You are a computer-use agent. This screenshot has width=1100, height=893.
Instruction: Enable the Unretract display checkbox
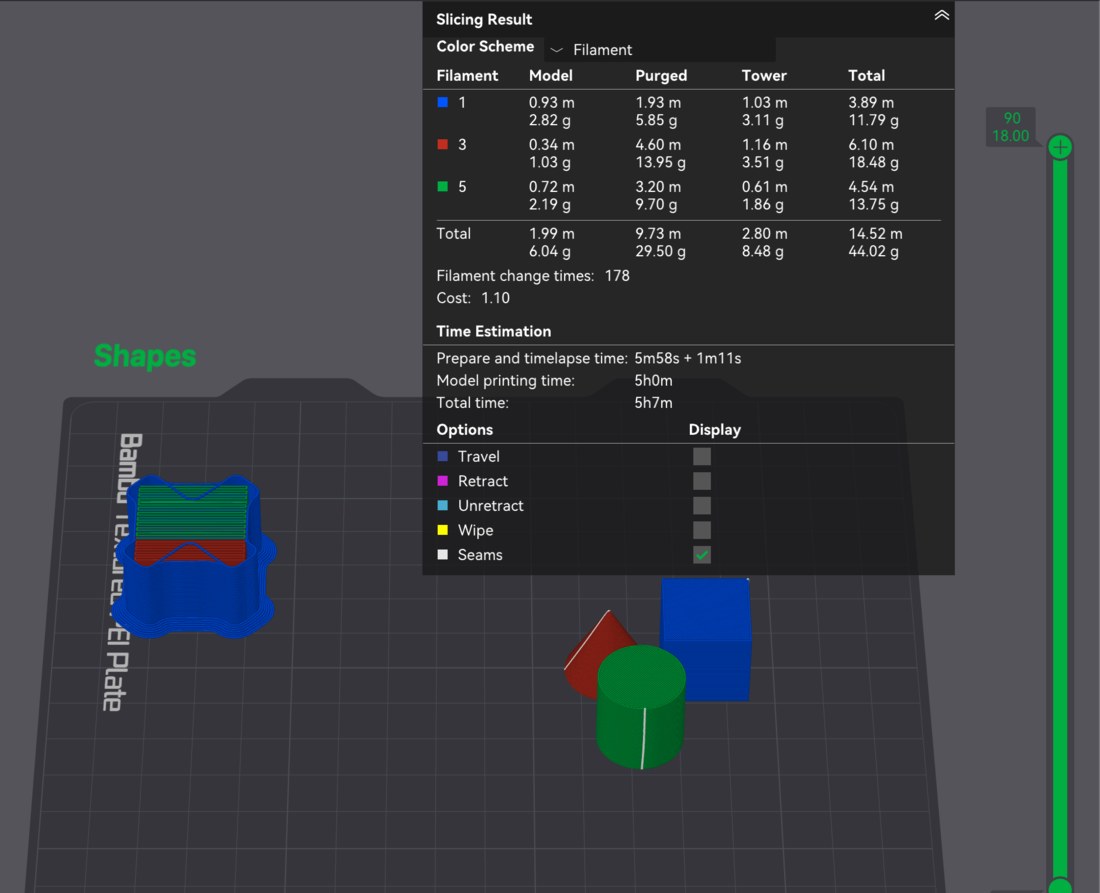click(702, 506)
